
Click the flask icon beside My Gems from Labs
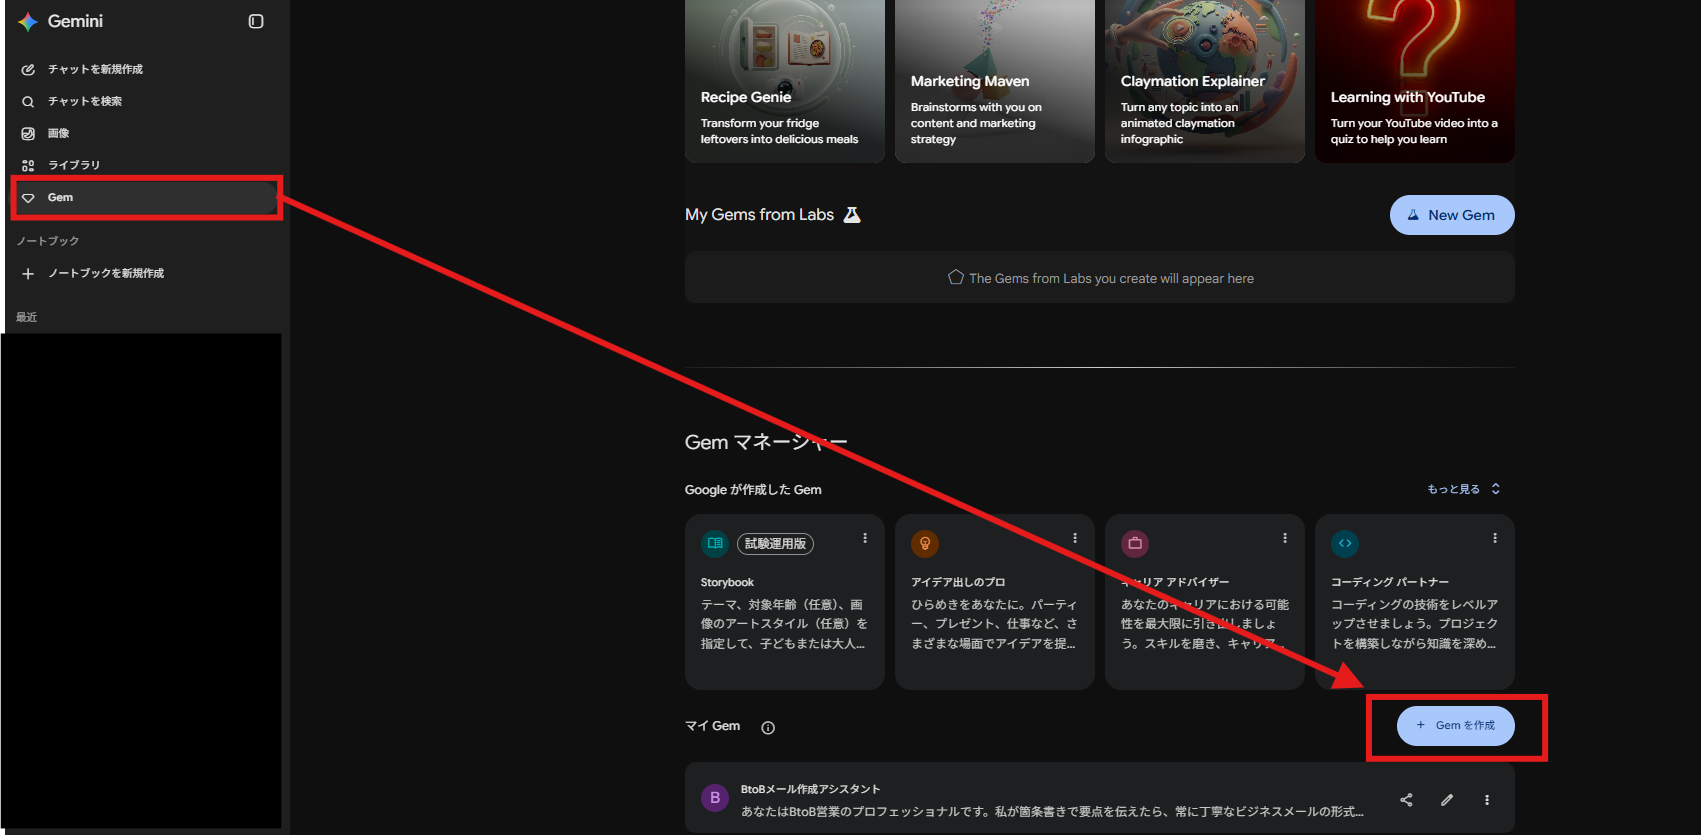(x=852, y=214)
